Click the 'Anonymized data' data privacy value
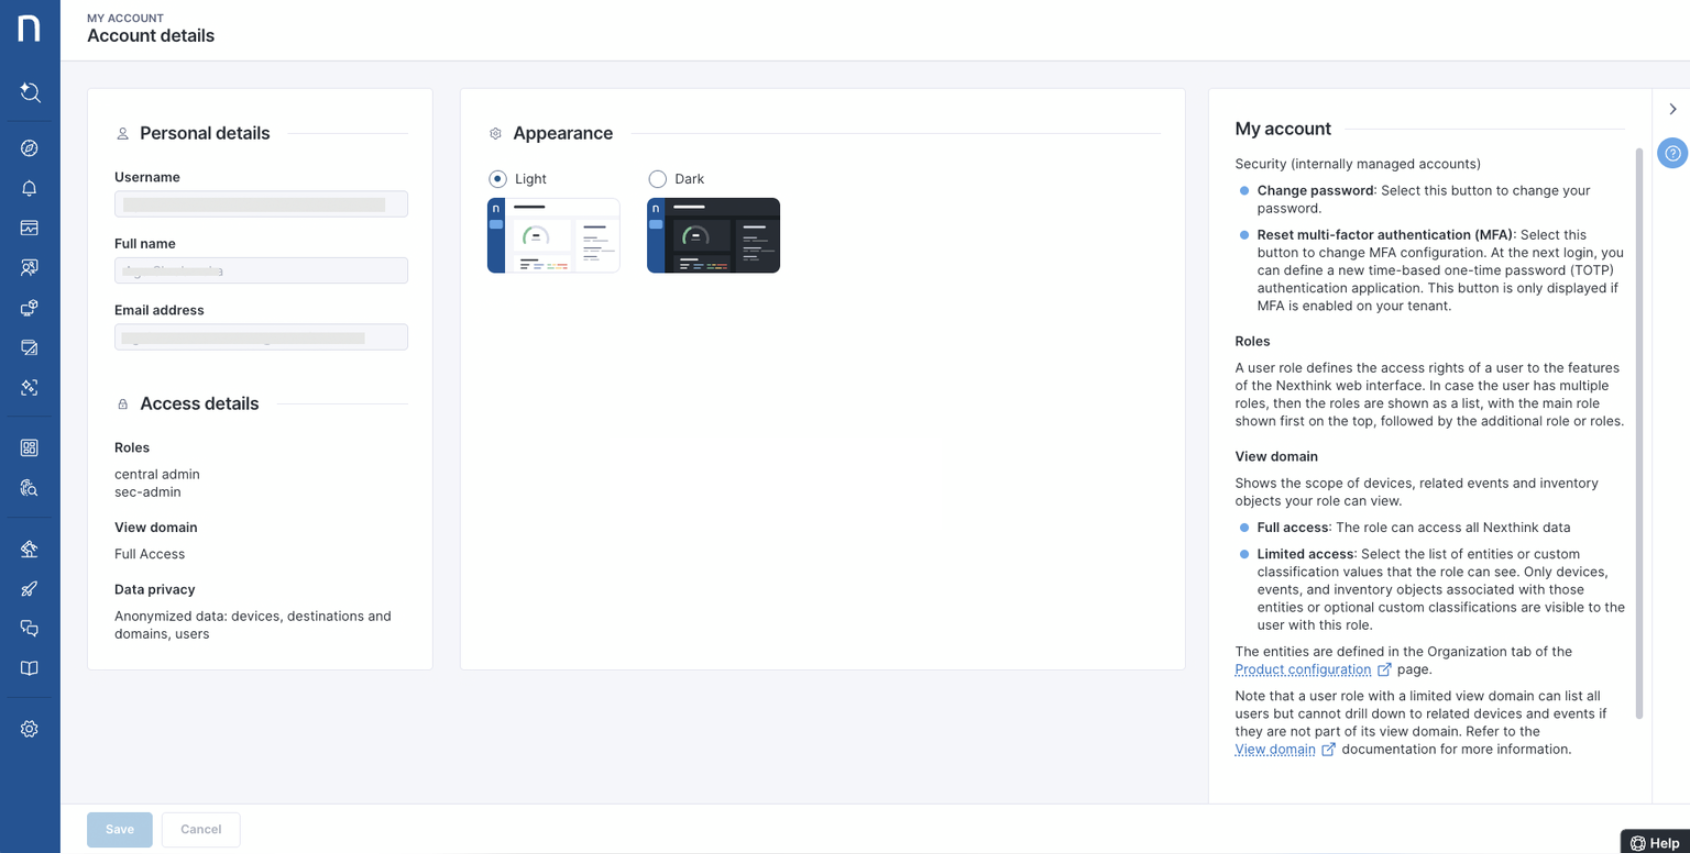The height and width of the screenshot is (854, 1692). [x=253, y=626]
